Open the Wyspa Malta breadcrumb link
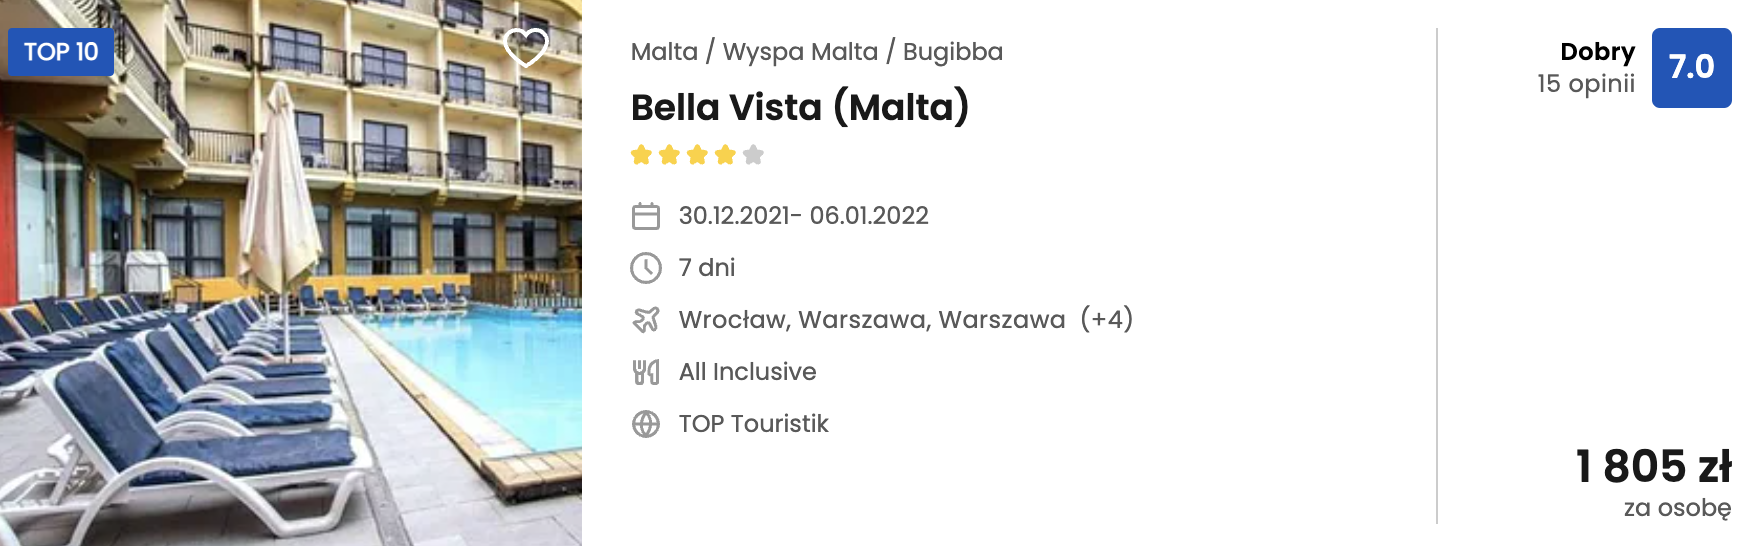Screen dimensions: 1754x546 (800, 52)
